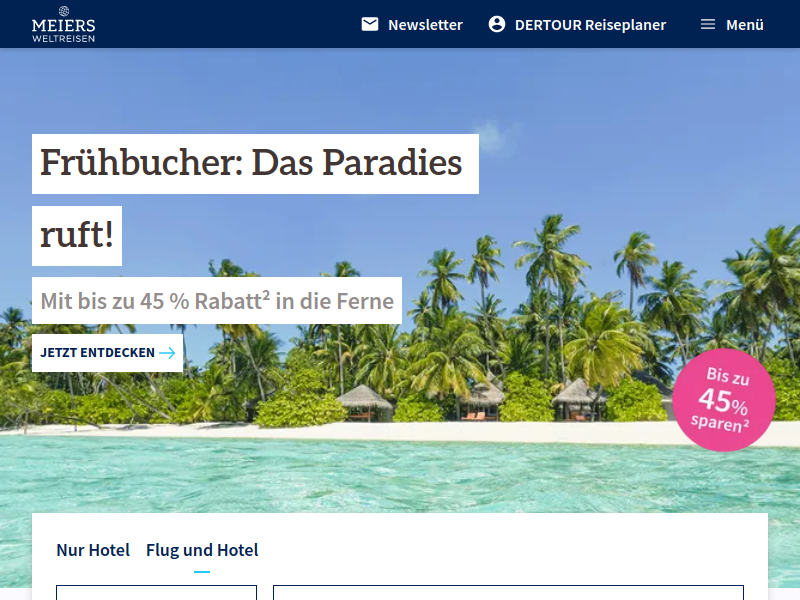Click the wide second search field
800x600 pixels.
pyautogui.click(x=508, y=592)
